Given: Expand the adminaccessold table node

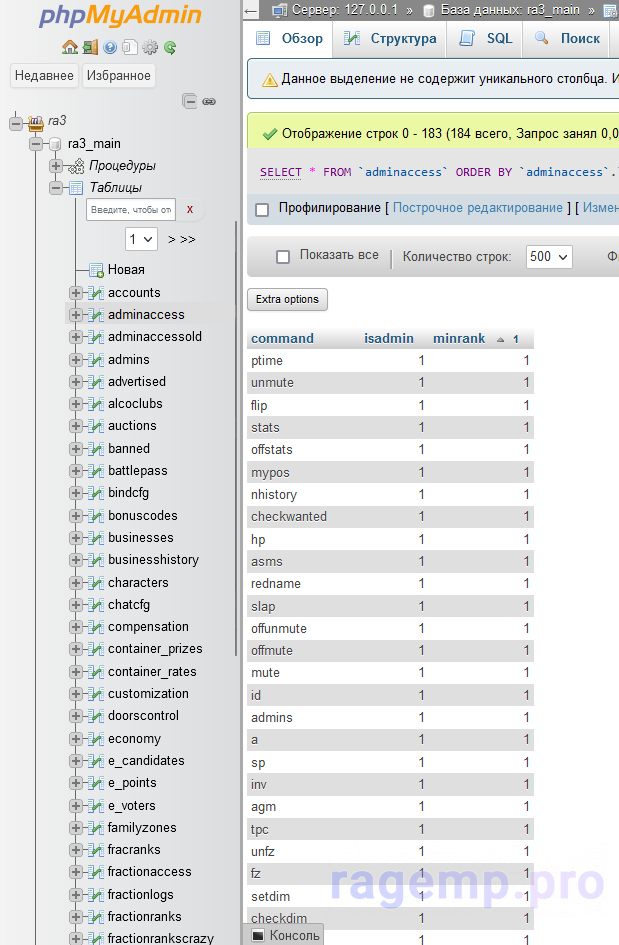Looking at the screenshot, I should pos(76,337).
